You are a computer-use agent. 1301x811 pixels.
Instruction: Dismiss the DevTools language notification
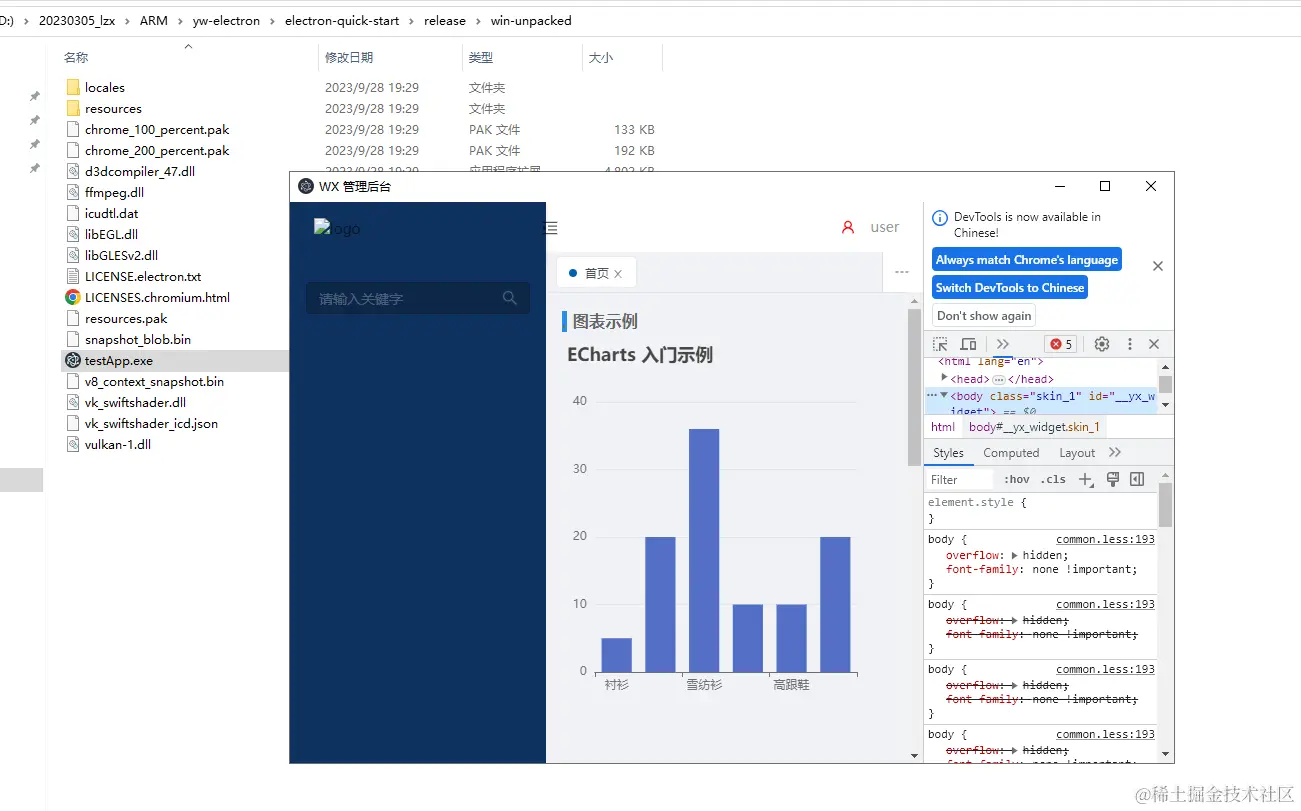1158,266
